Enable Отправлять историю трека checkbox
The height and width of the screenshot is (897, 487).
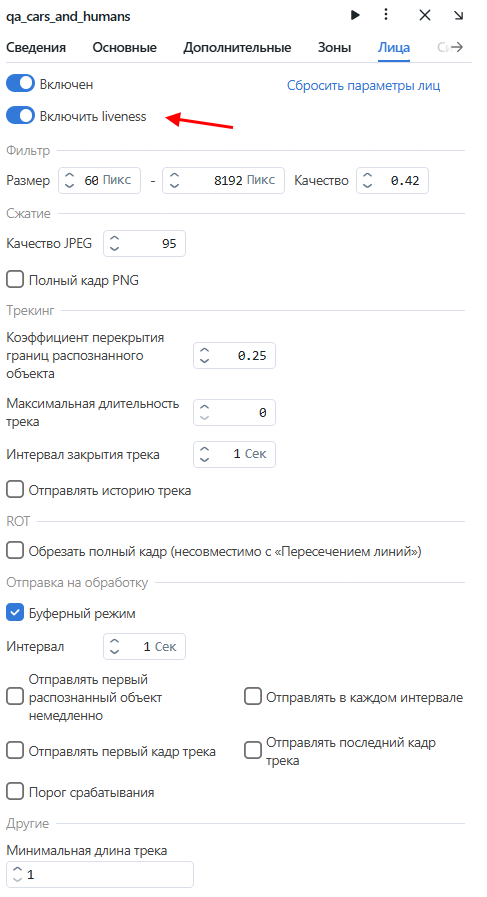(15, 490)
